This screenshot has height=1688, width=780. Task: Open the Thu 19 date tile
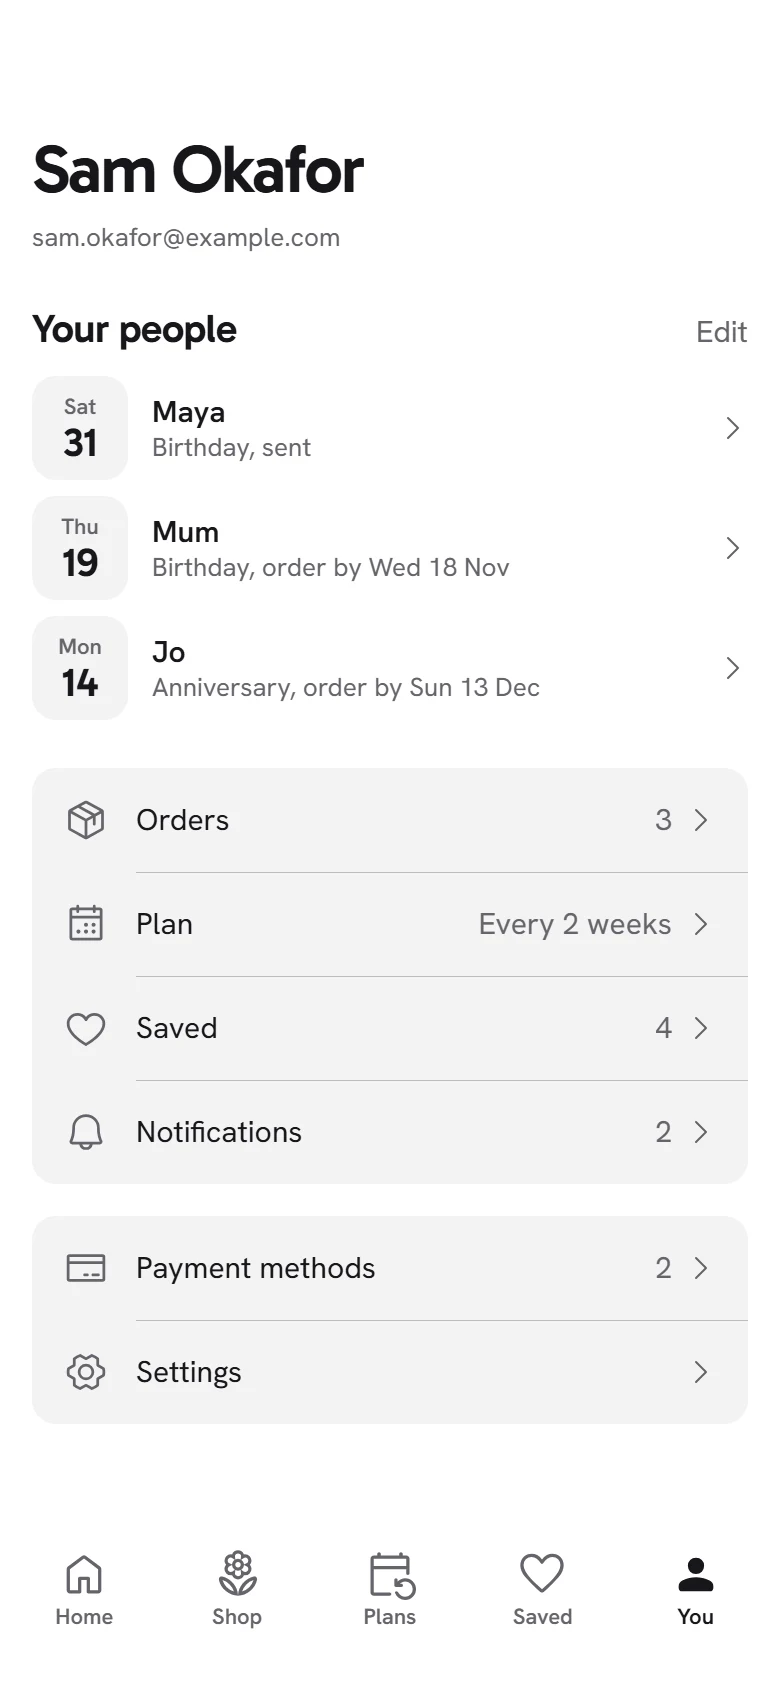pos(80,548)
